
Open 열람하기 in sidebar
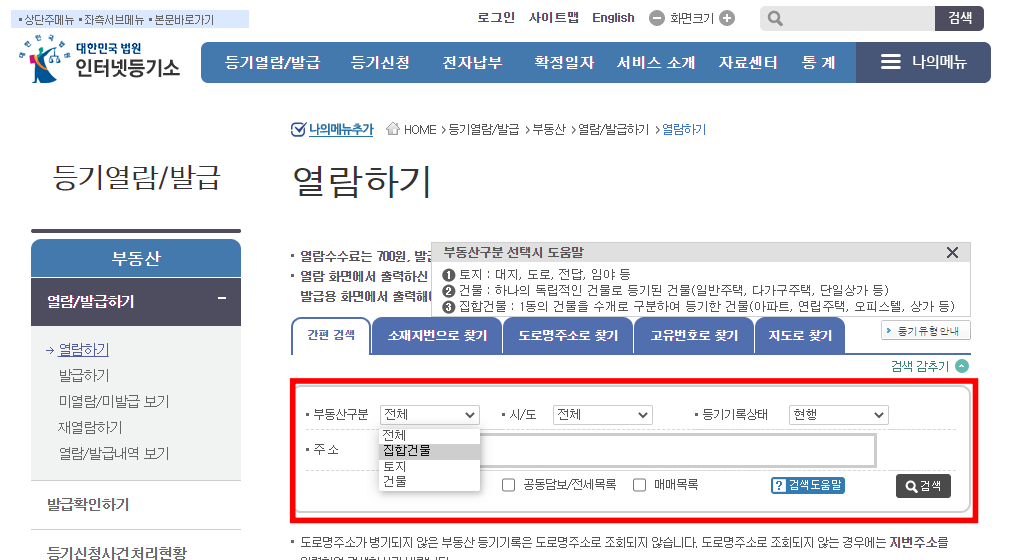pyautogui.click(x=84, y=350)
